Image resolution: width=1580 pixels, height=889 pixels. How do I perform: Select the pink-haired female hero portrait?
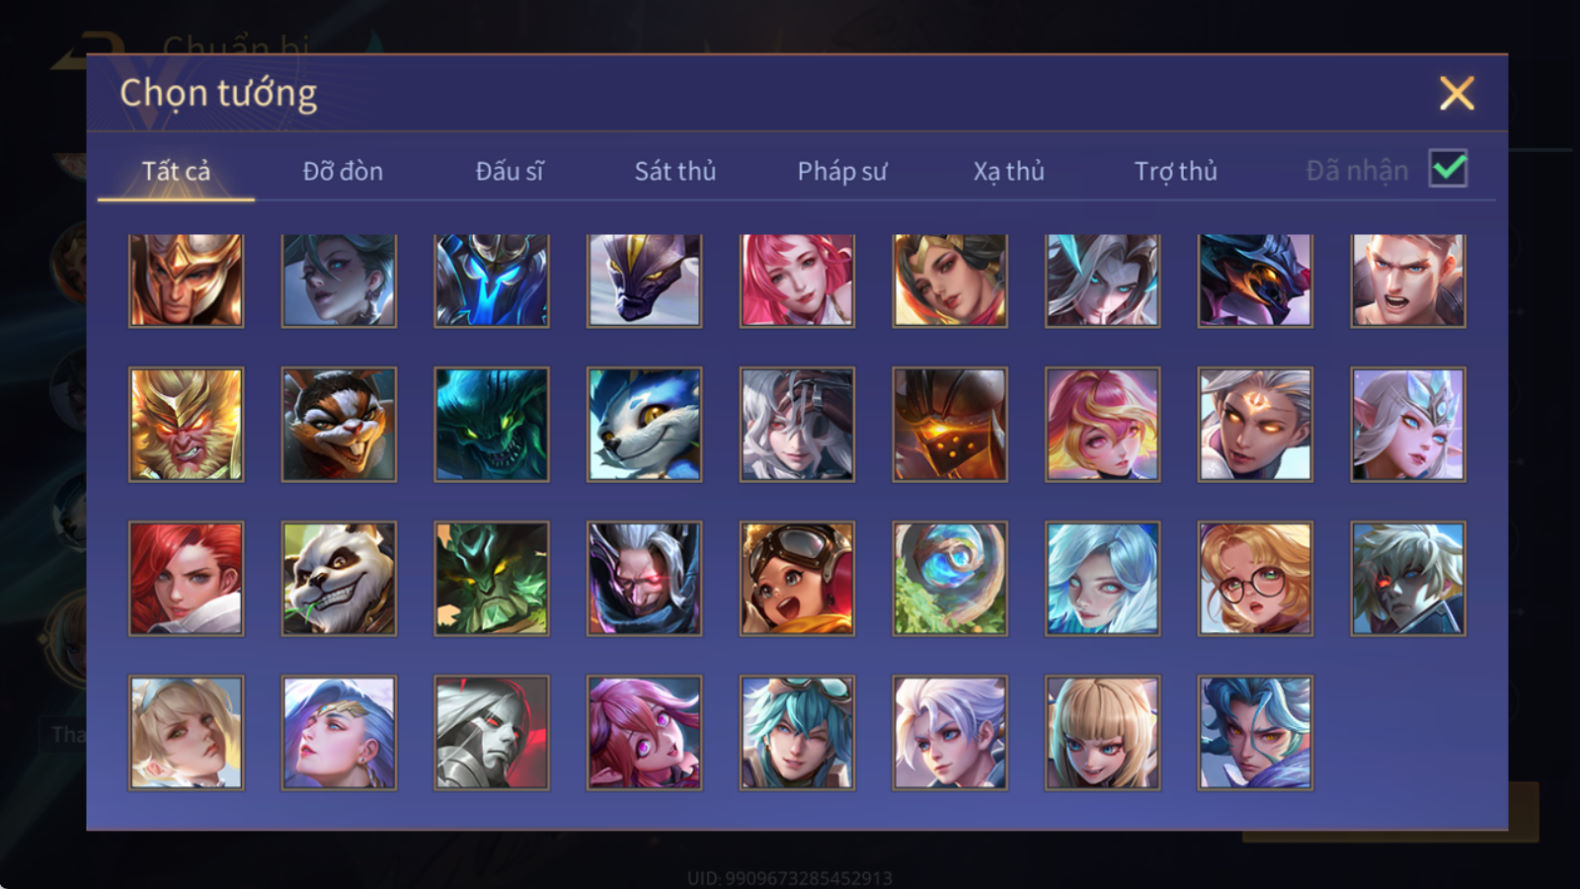click(797, 281)
